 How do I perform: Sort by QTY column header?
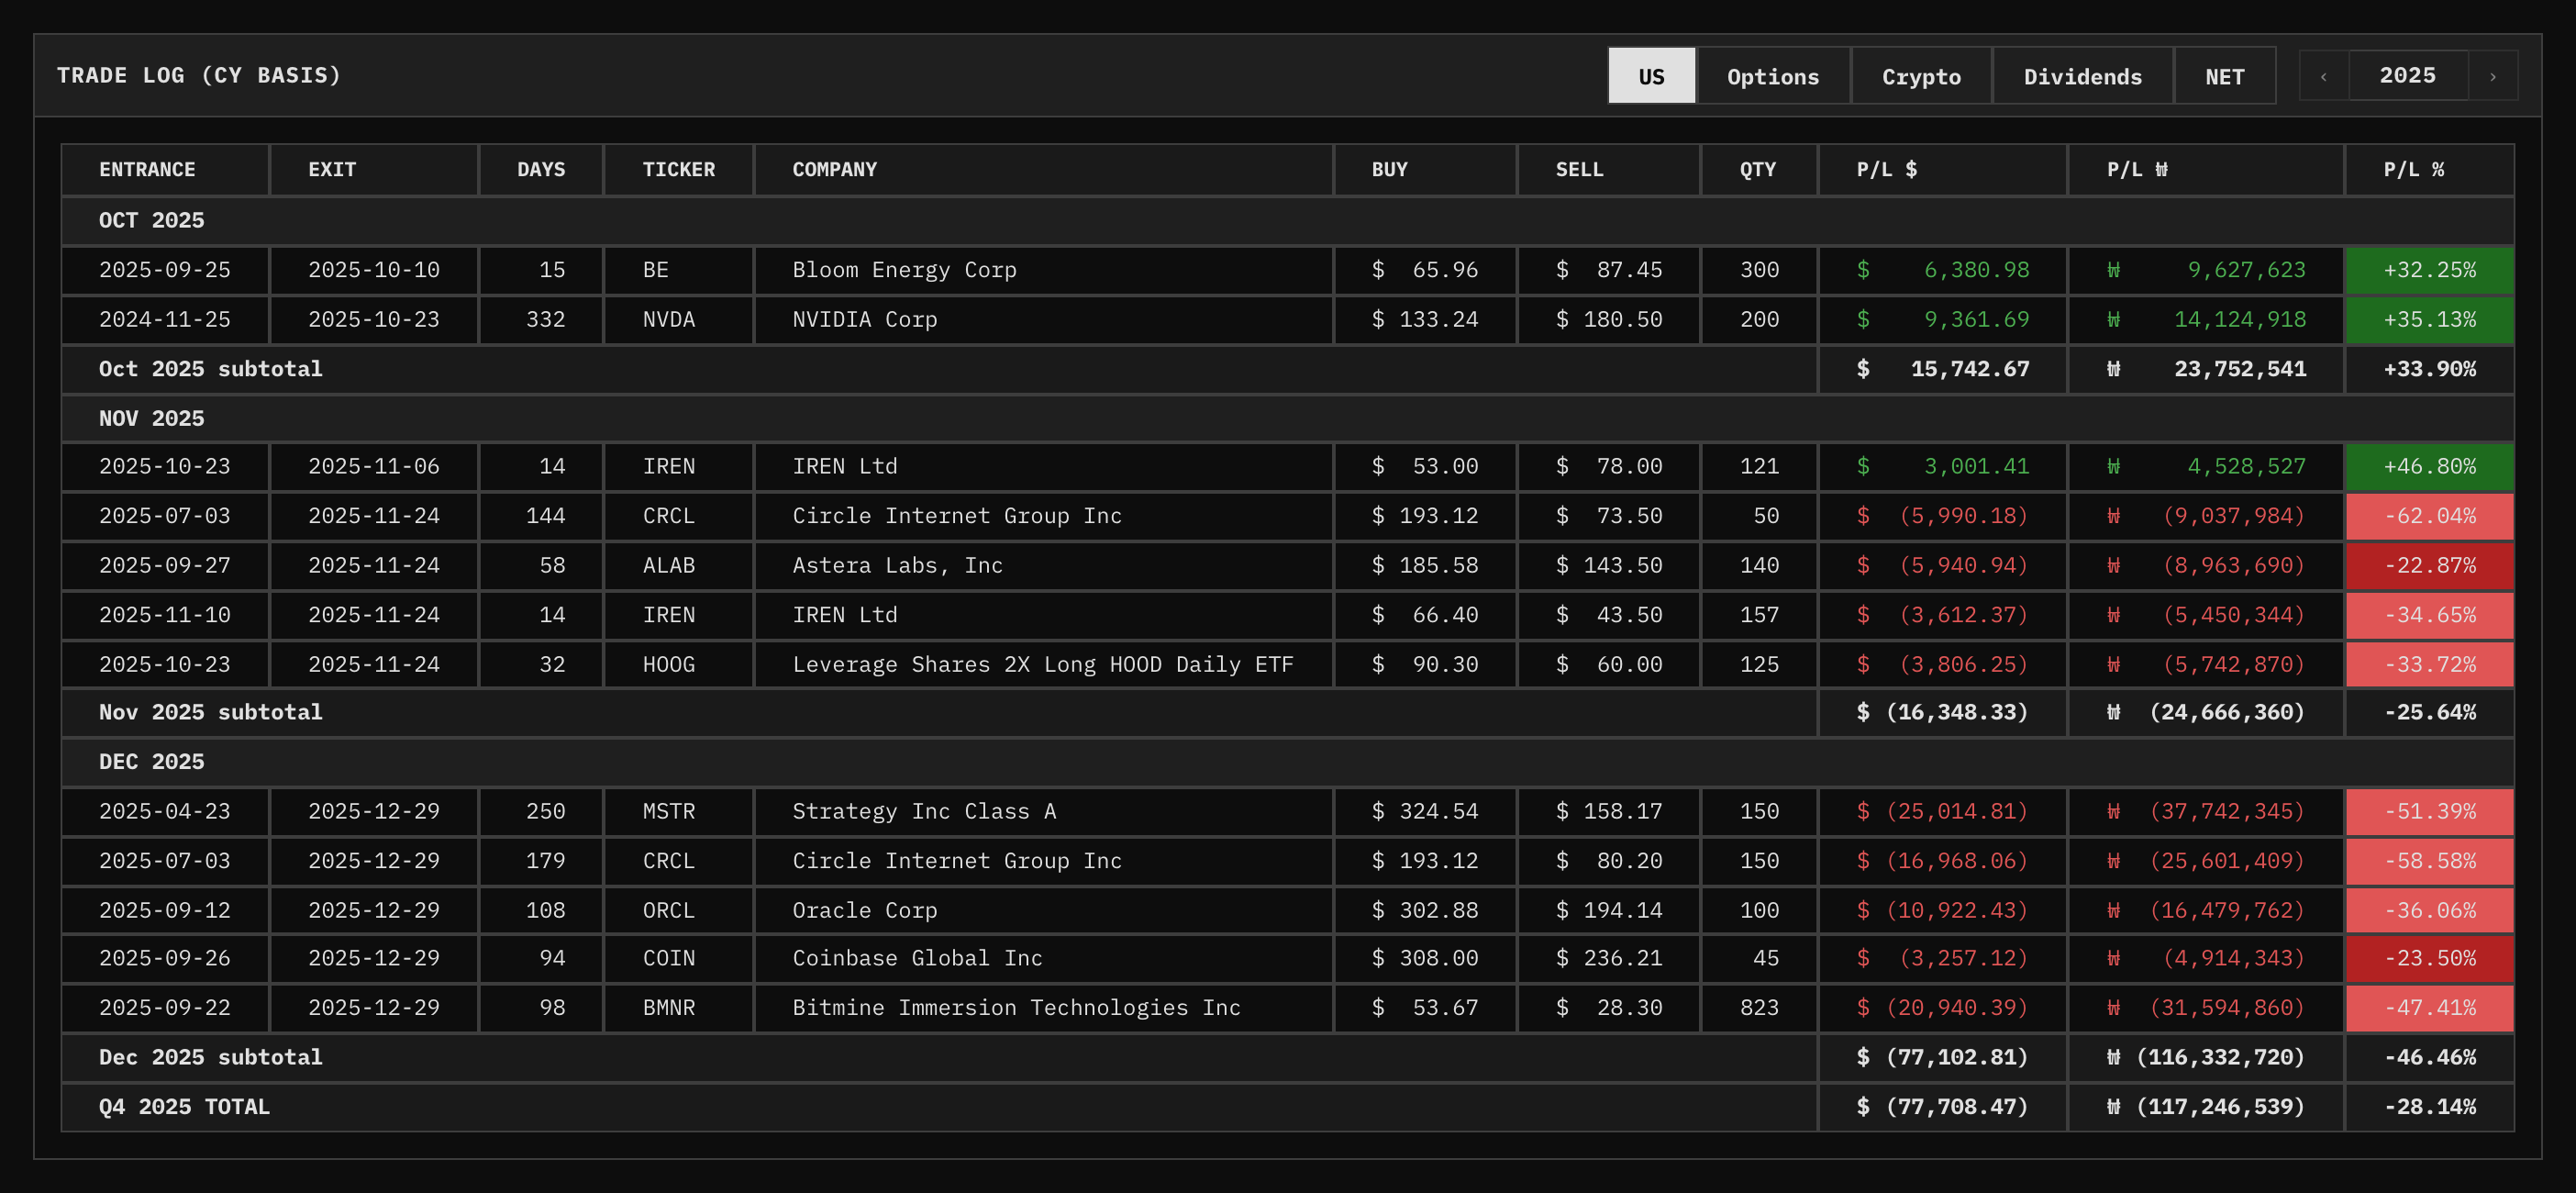[x=1758, y=170]
